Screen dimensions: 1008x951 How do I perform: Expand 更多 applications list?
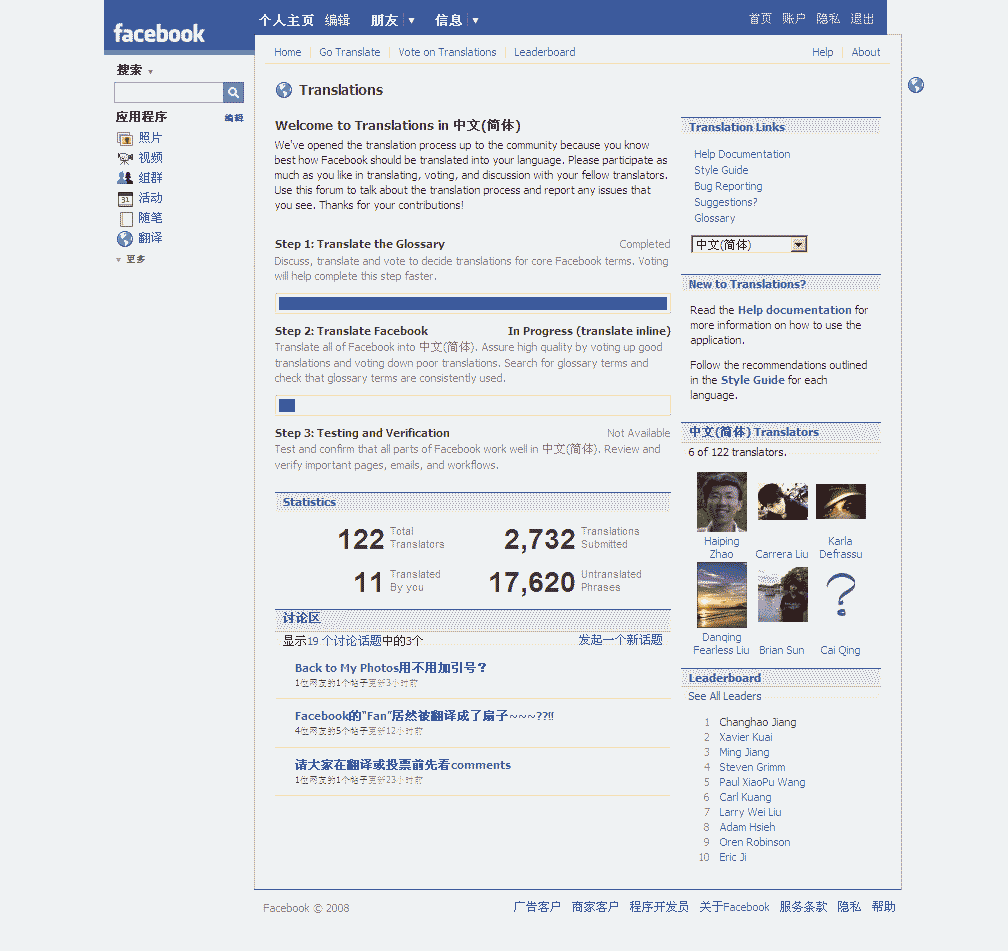pos(131,259)
